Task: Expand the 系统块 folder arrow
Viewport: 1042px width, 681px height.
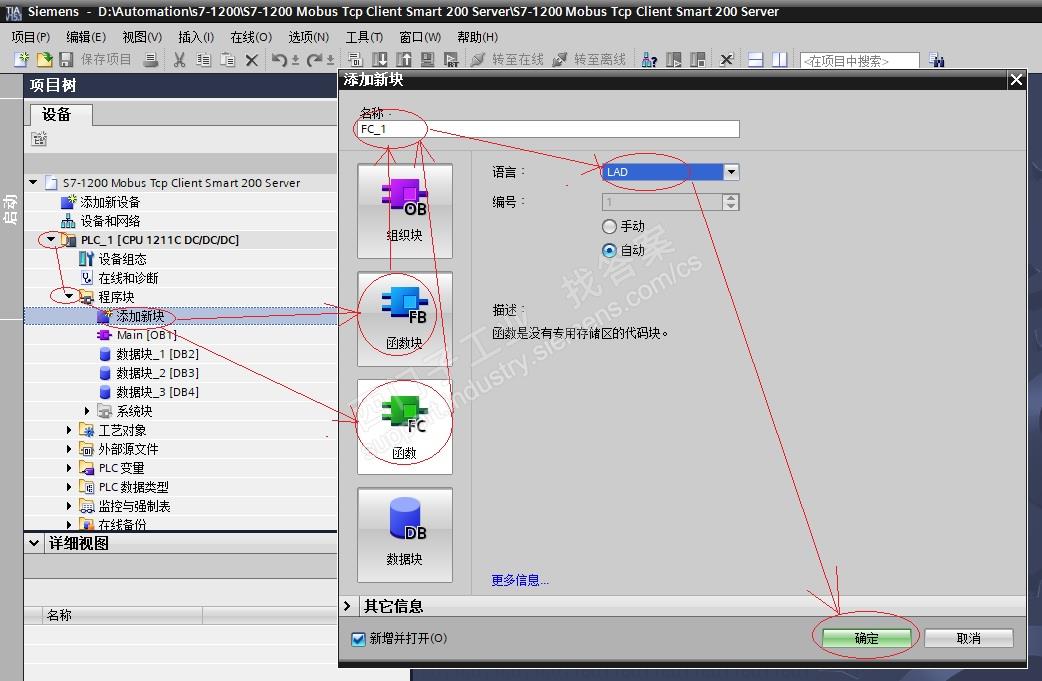Action: pos(87,411)
